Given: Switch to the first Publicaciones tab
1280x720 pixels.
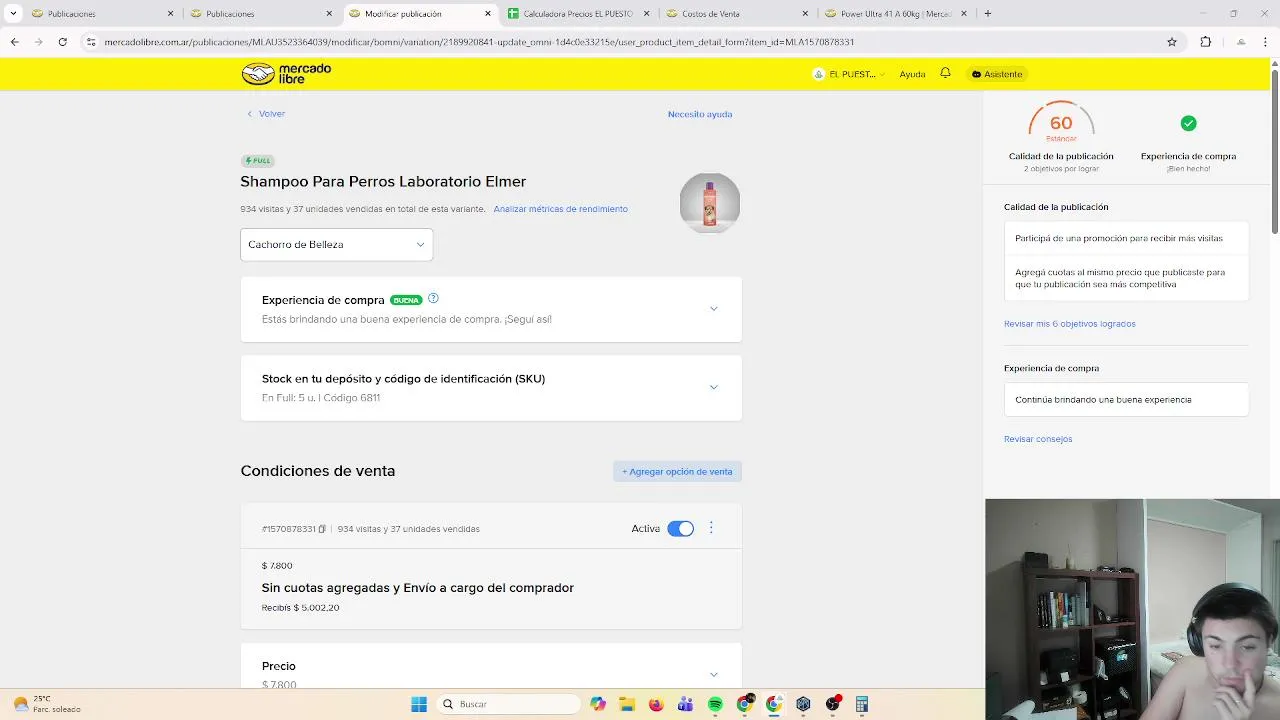Looking at the screenshot, I should pos(100,14).
